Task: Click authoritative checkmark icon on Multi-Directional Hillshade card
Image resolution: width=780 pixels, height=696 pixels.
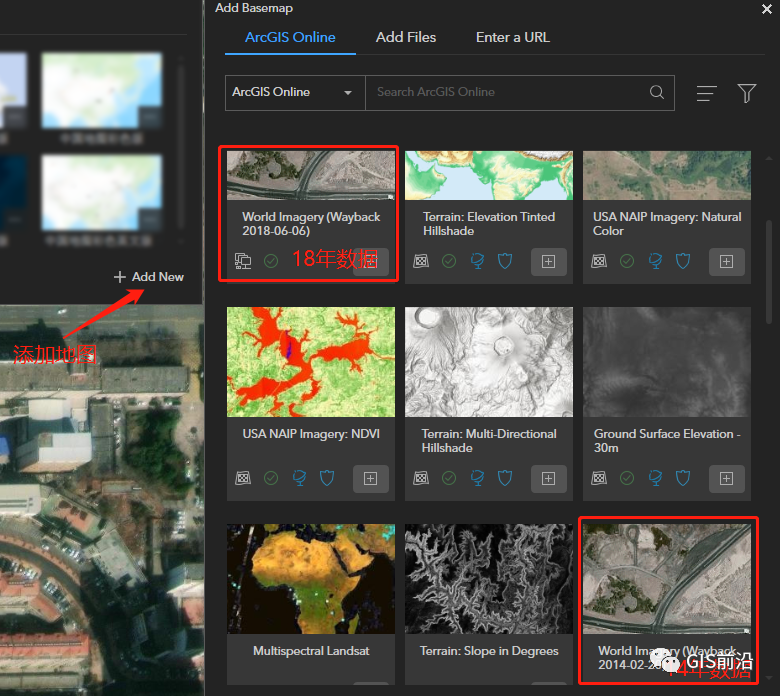Action: 449,478
